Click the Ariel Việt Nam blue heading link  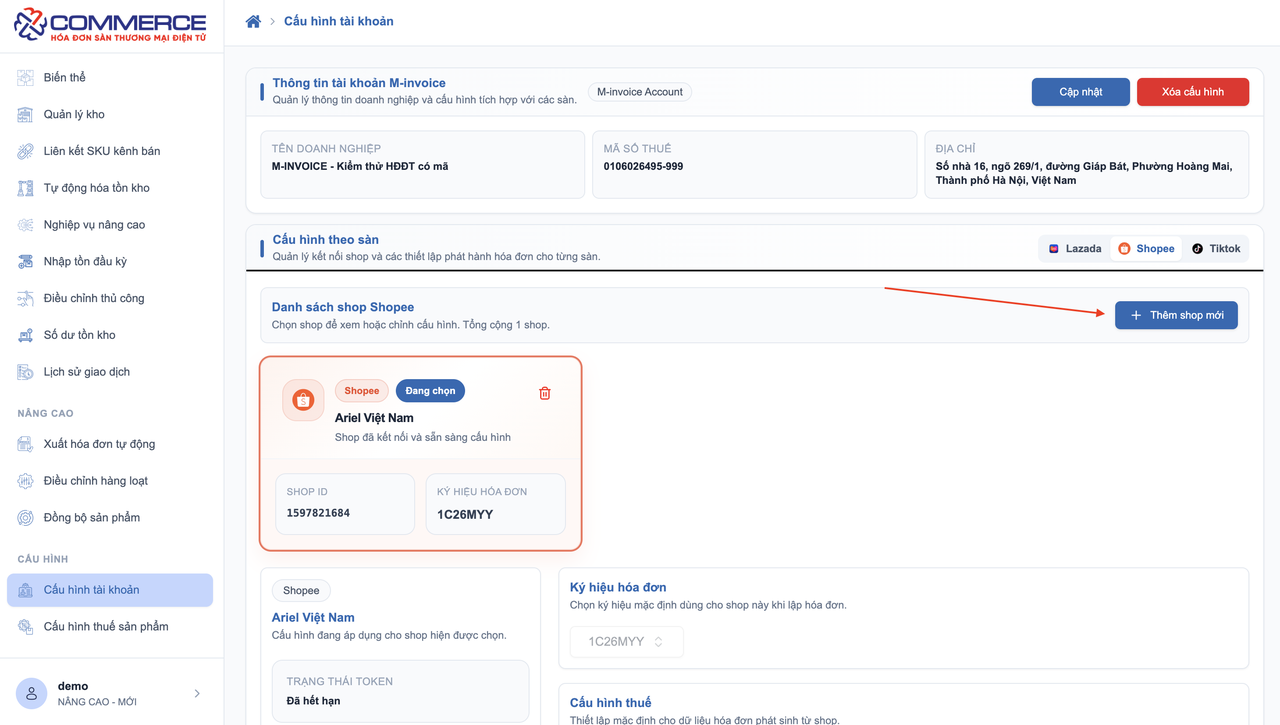pos(313,618)
